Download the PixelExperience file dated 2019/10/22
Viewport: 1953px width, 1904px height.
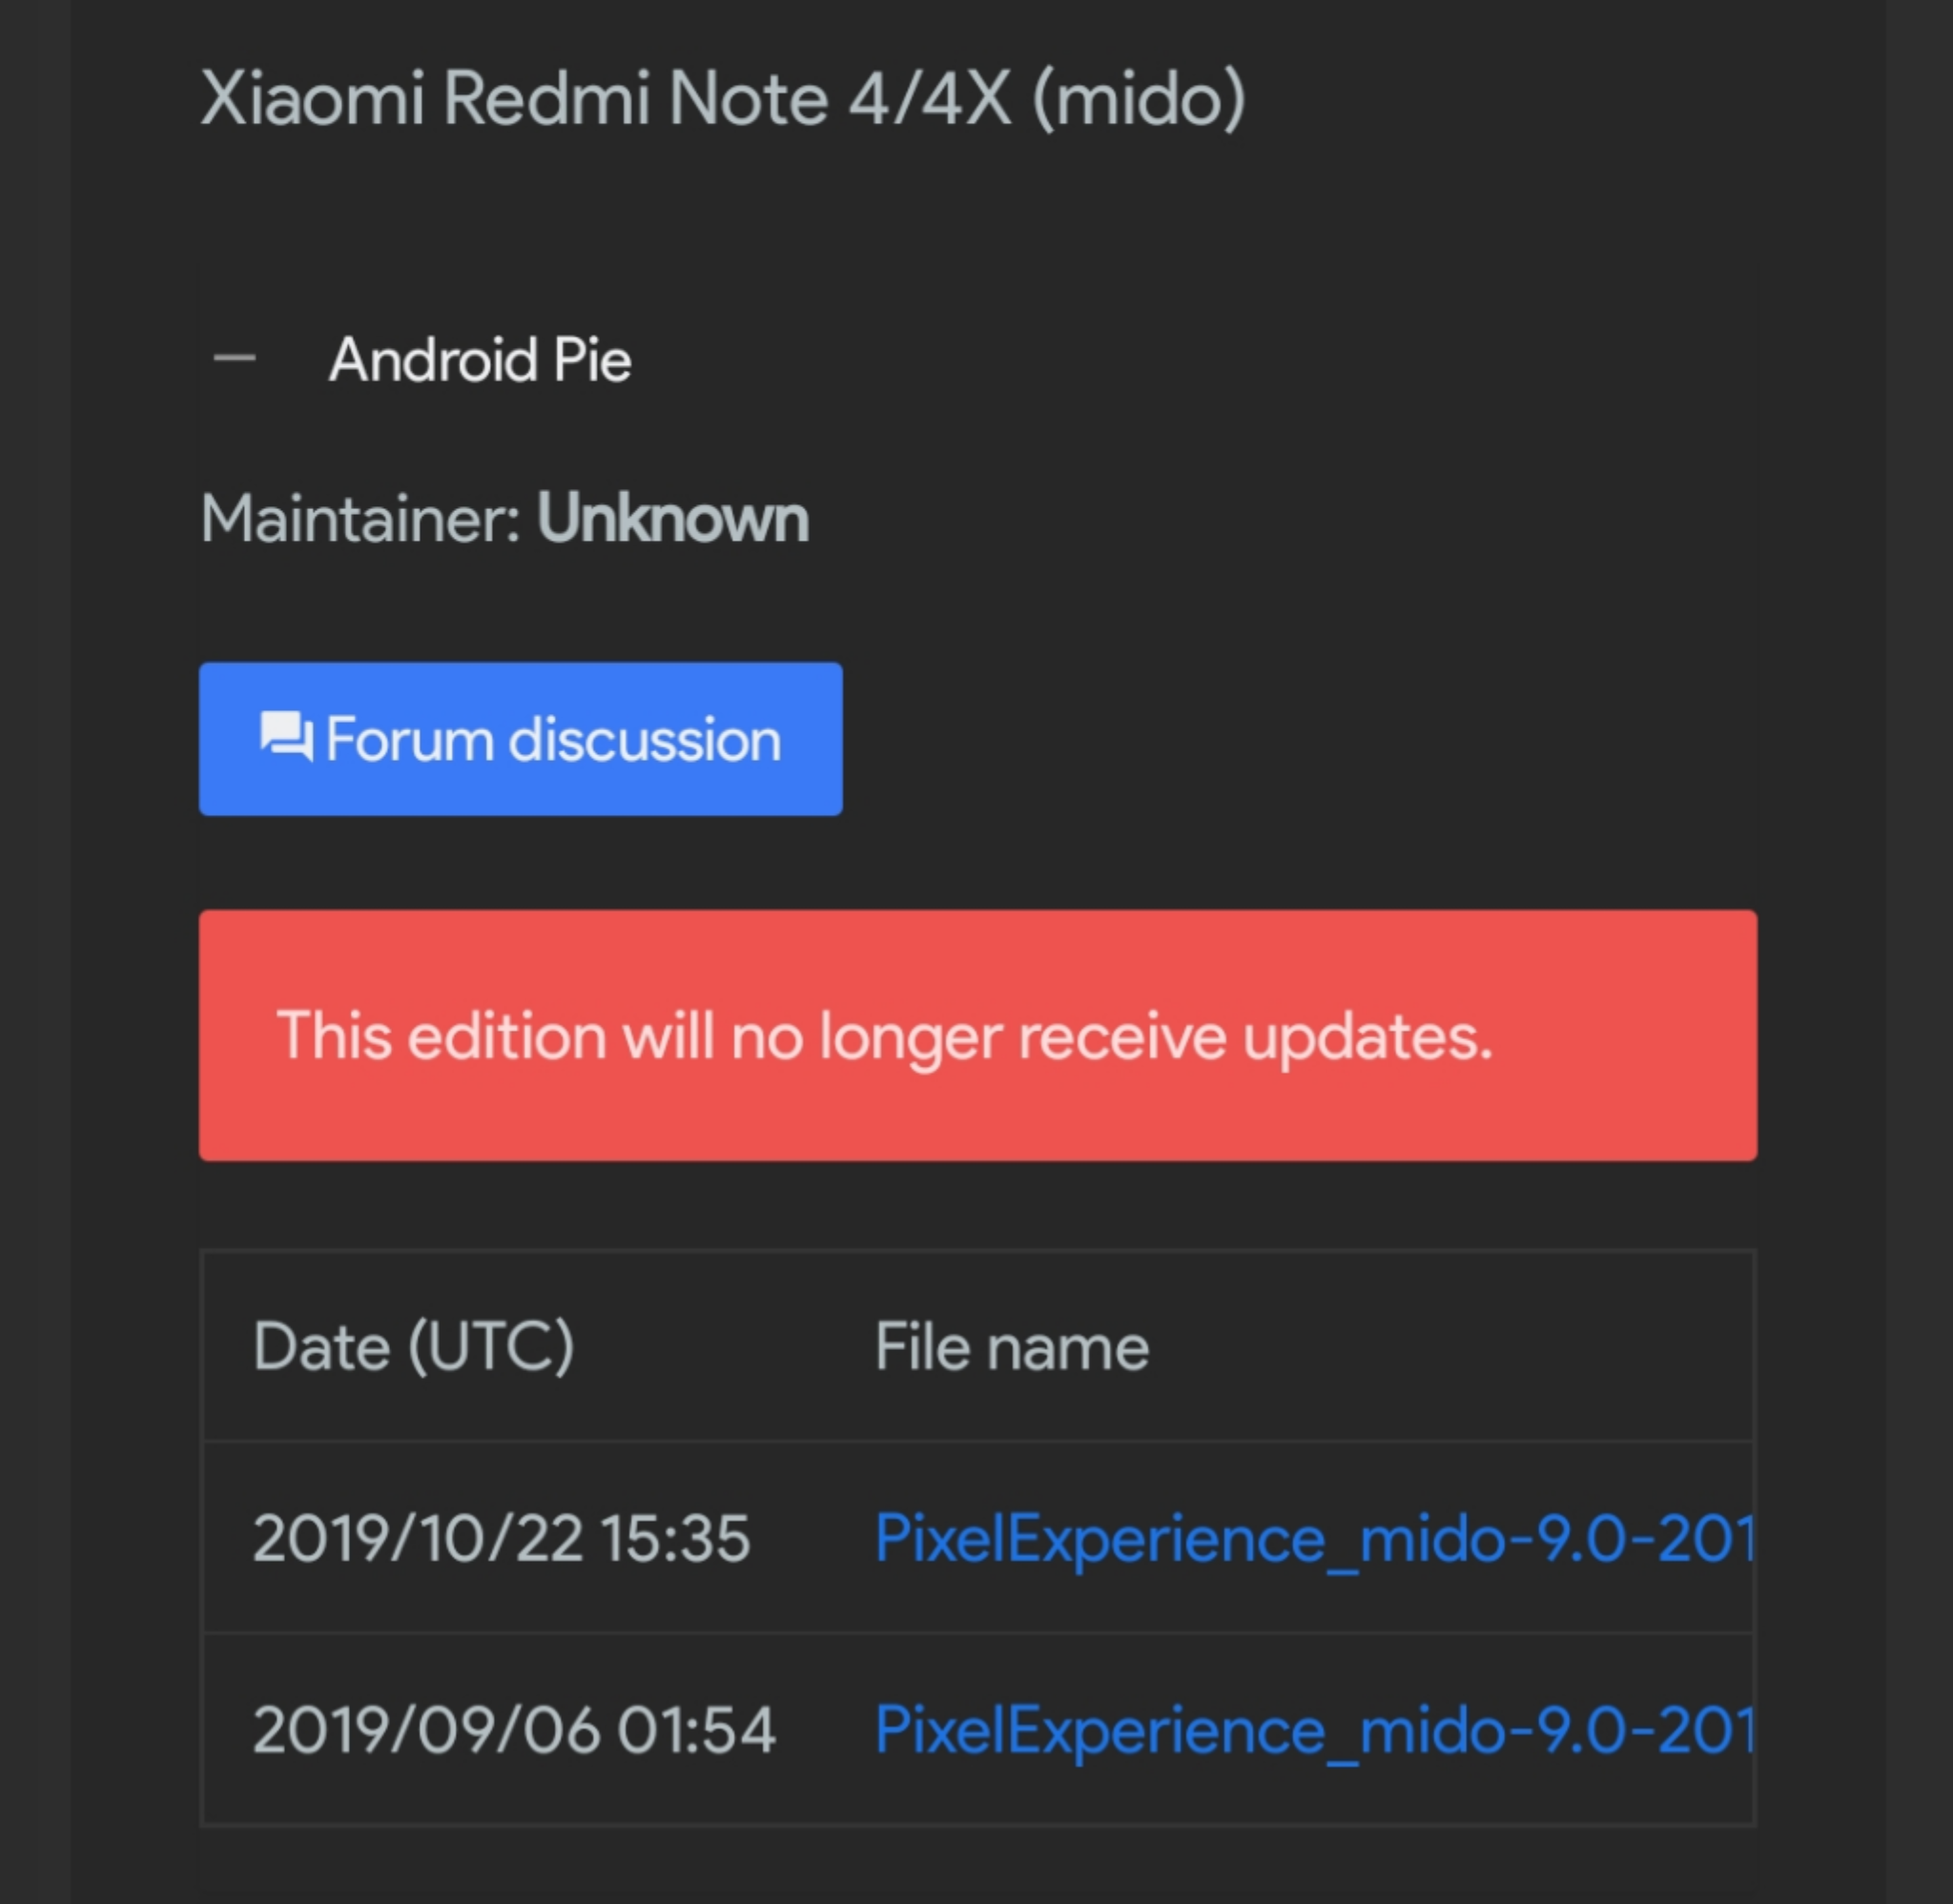(1313, 1537)
